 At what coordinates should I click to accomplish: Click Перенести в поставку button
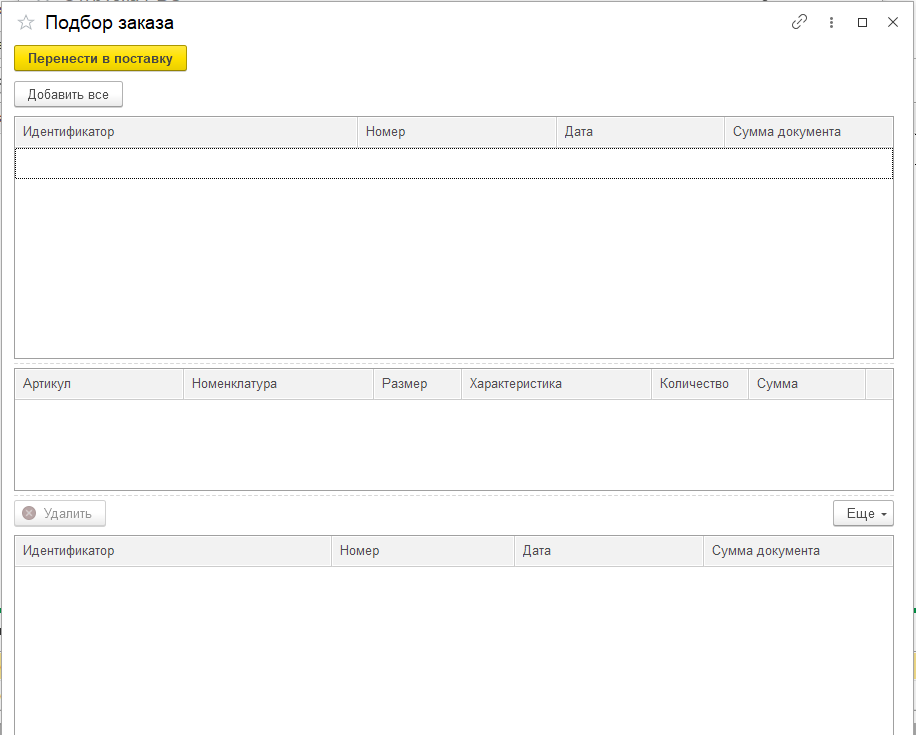tap(100, 58)
